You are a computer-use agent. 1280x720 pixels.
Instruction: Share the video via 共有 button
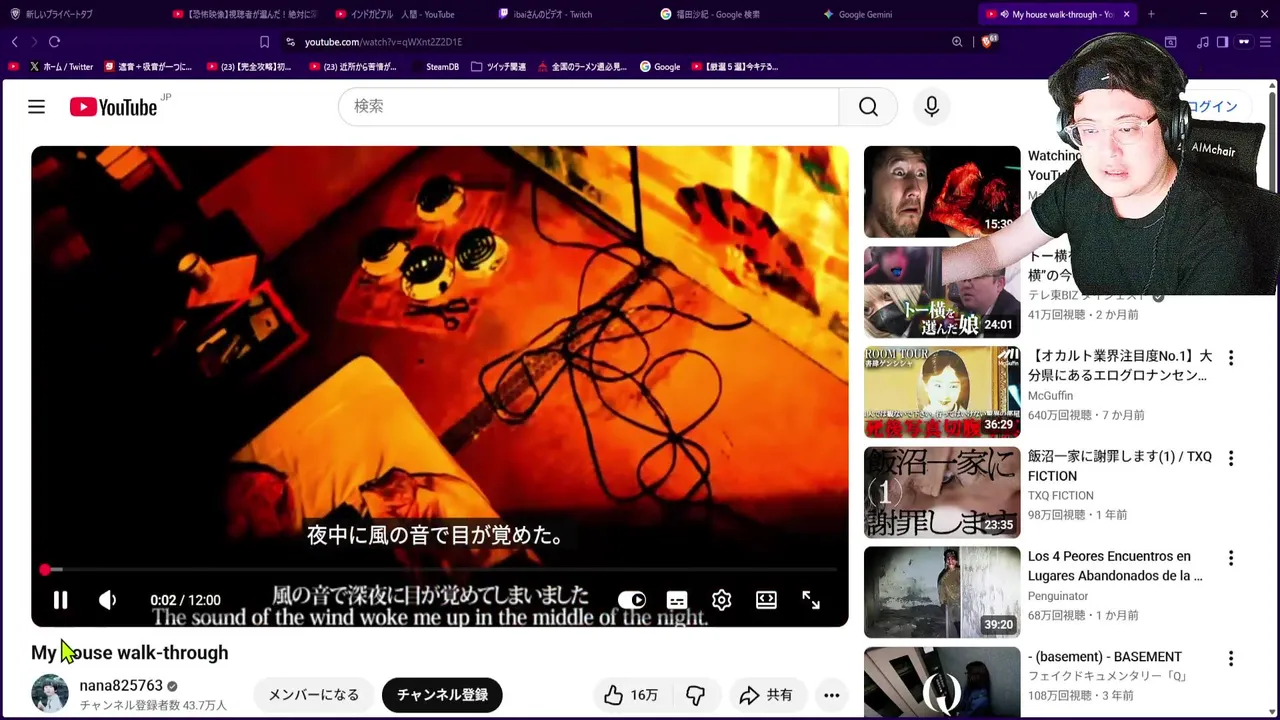(766, 695)
